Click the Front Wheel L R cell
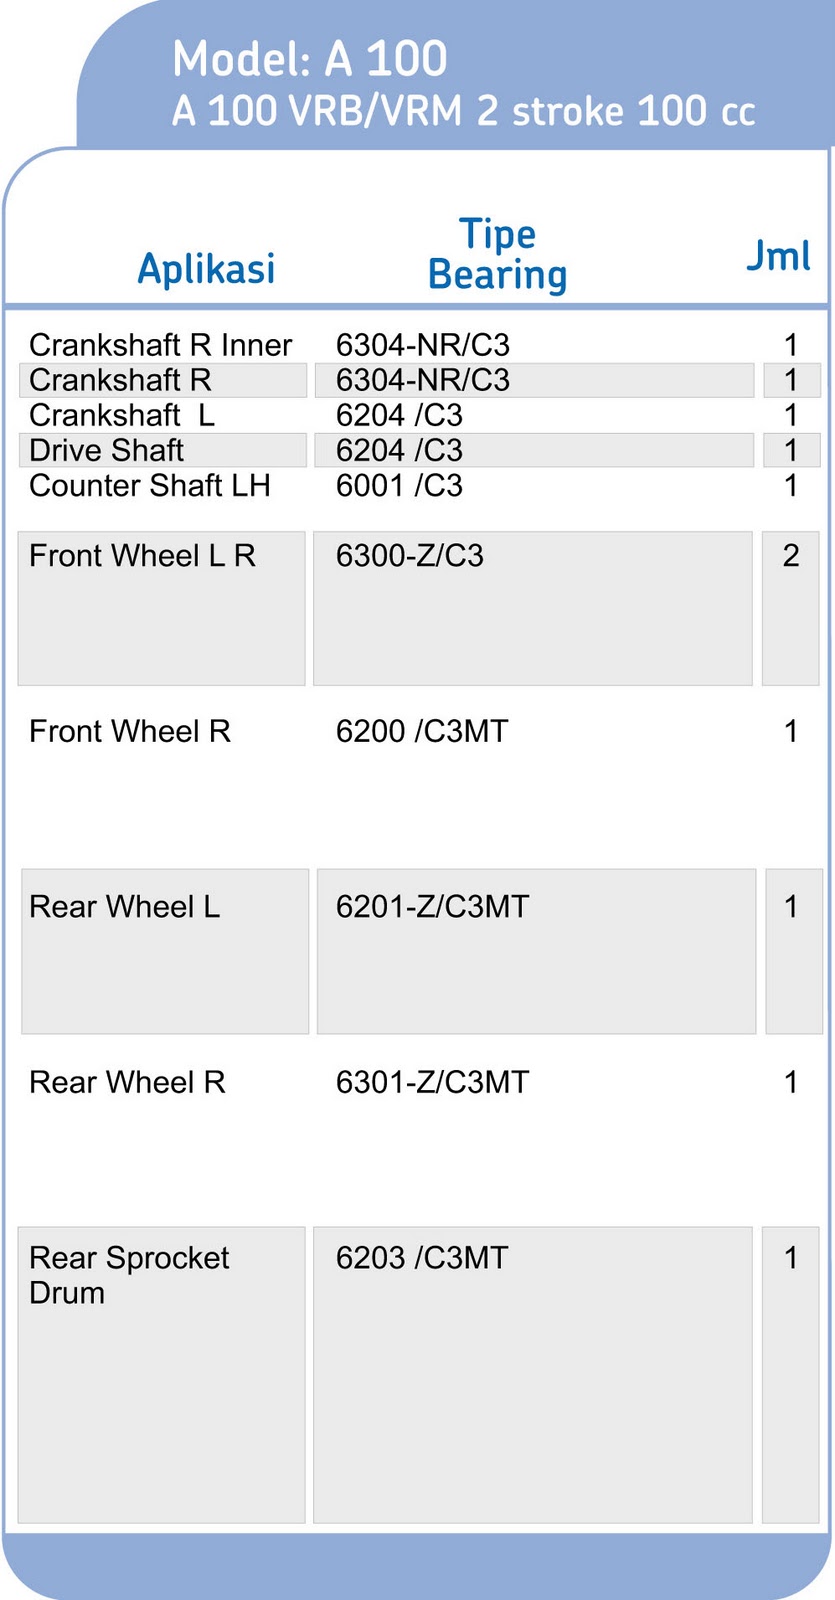The height and width of the screenshot is (1600, 835). pyautogui.click(x=142, y=556)
